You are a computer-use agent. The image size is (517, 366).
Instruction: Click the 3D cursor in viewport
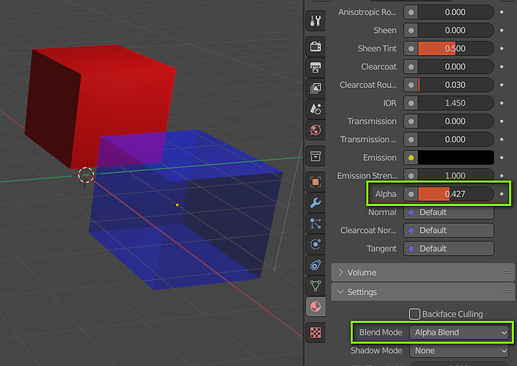[86, 175]
